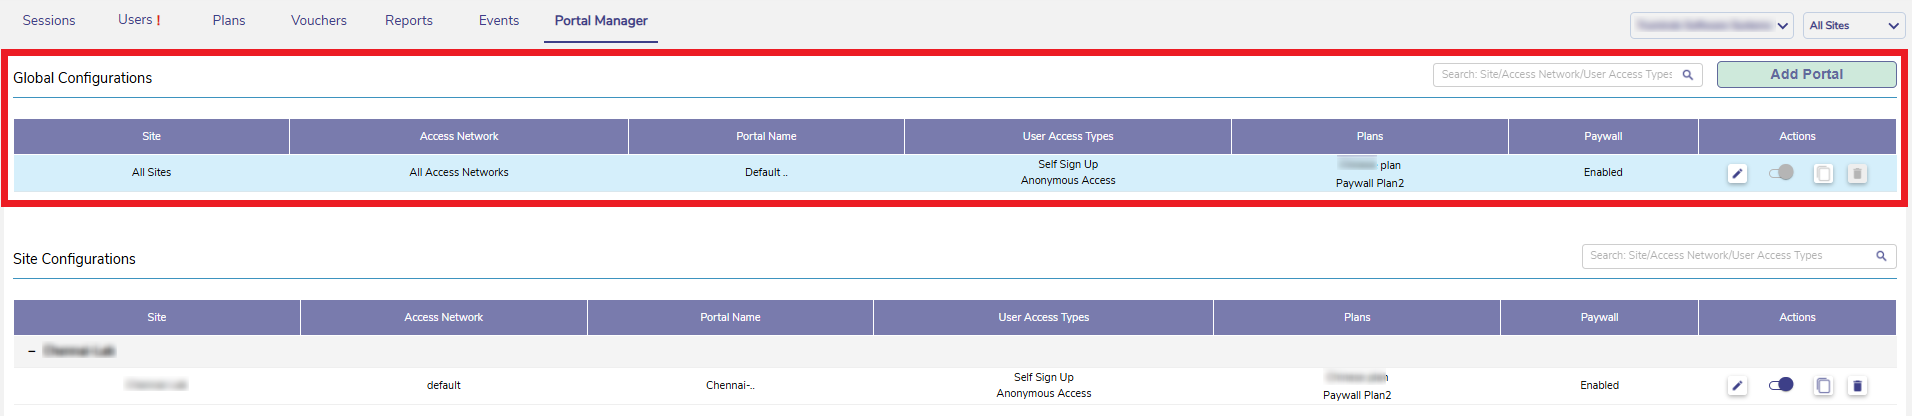
Task: Edit the All Sites global portal
Action: [1737, 174]
